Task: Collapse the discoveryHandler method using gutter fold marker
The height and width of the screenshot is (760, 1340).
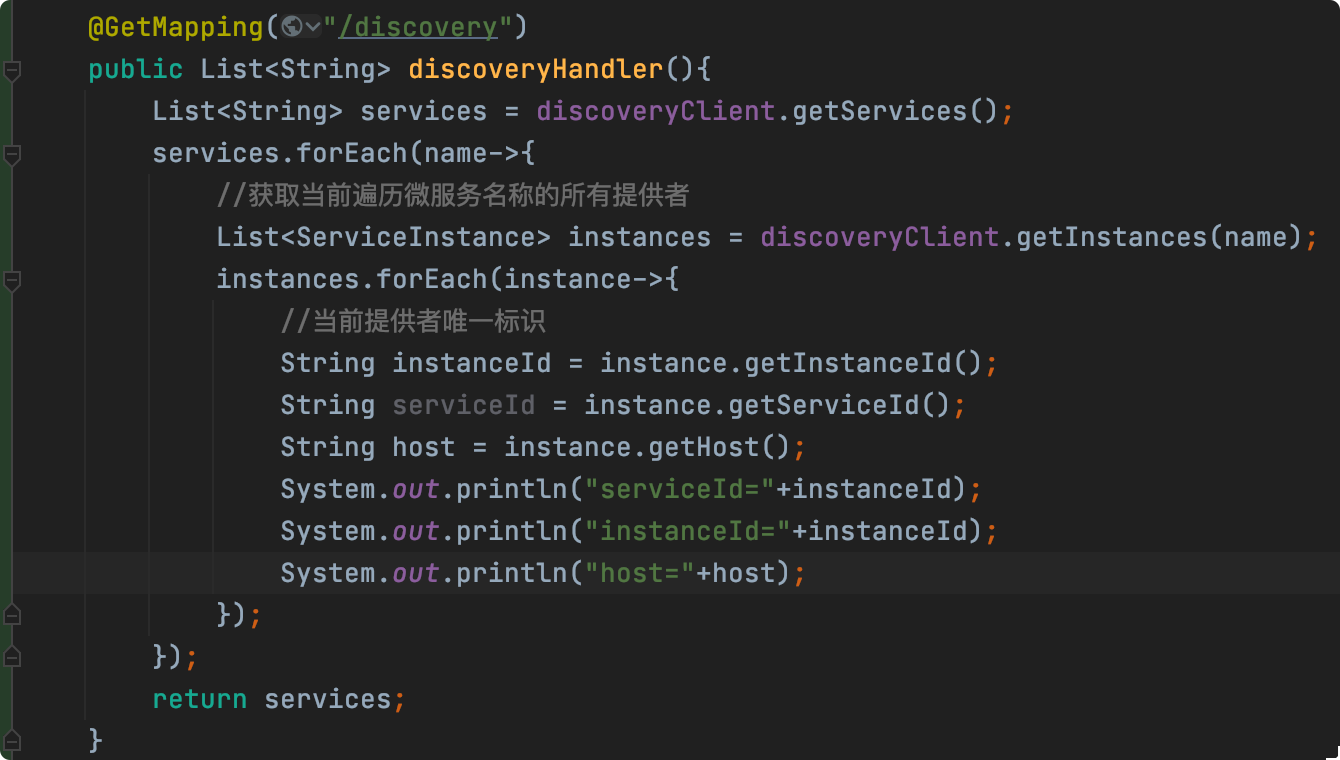Action: 11,71
